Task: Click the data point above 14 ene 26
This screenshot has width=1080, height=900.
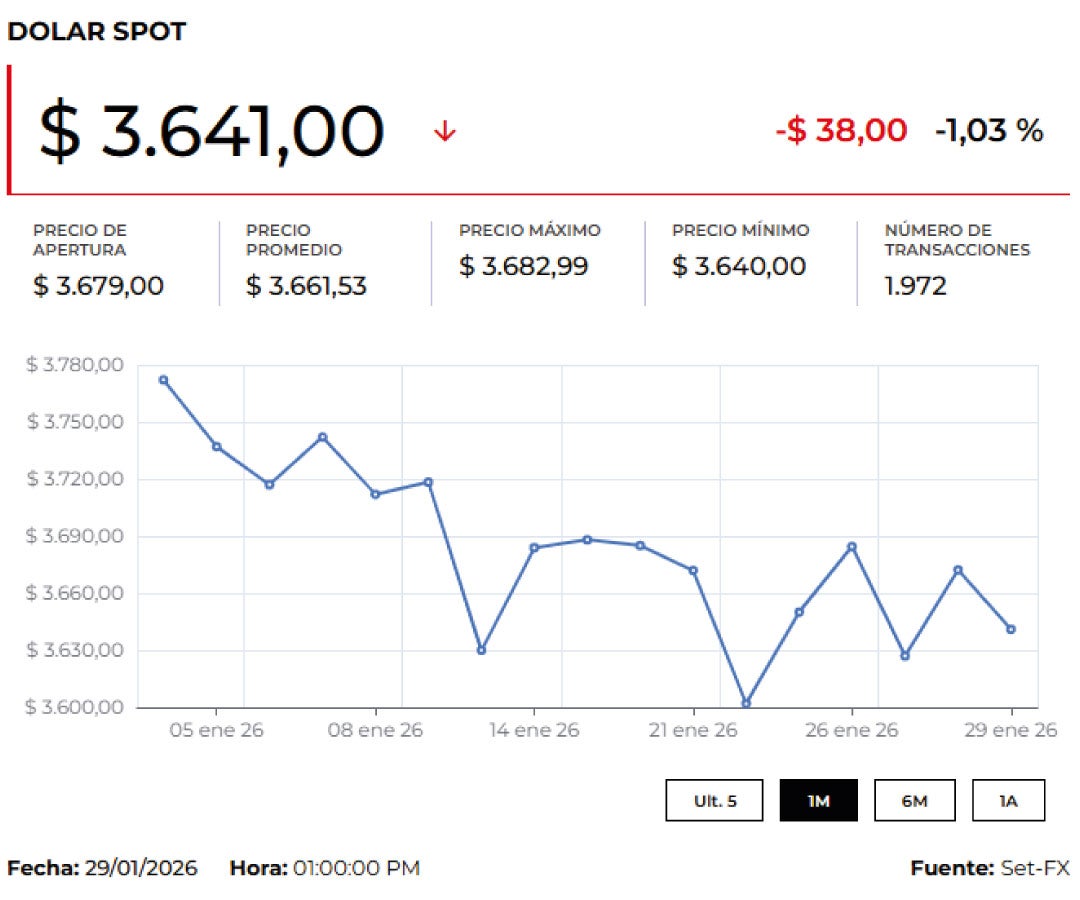Action: (x=534, y=548)
